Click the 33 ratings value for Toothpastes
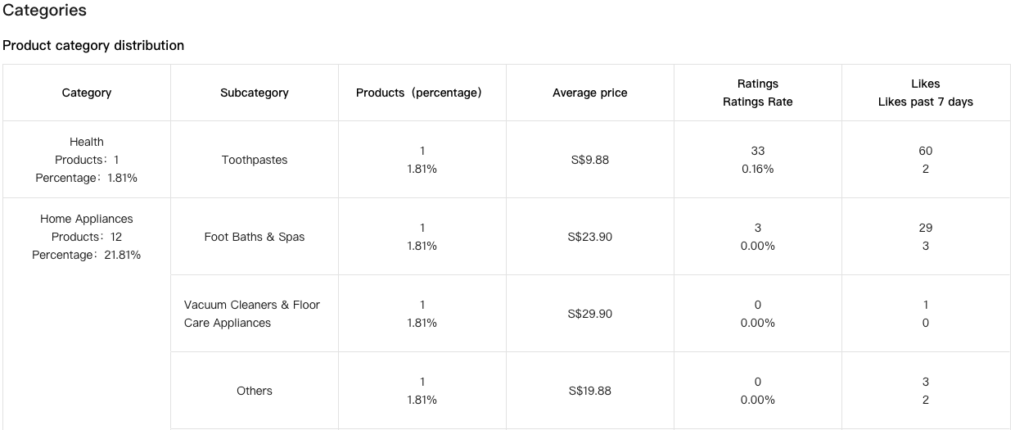The width and height of the screenshot is (1024, 430). [x=758, y=151]
